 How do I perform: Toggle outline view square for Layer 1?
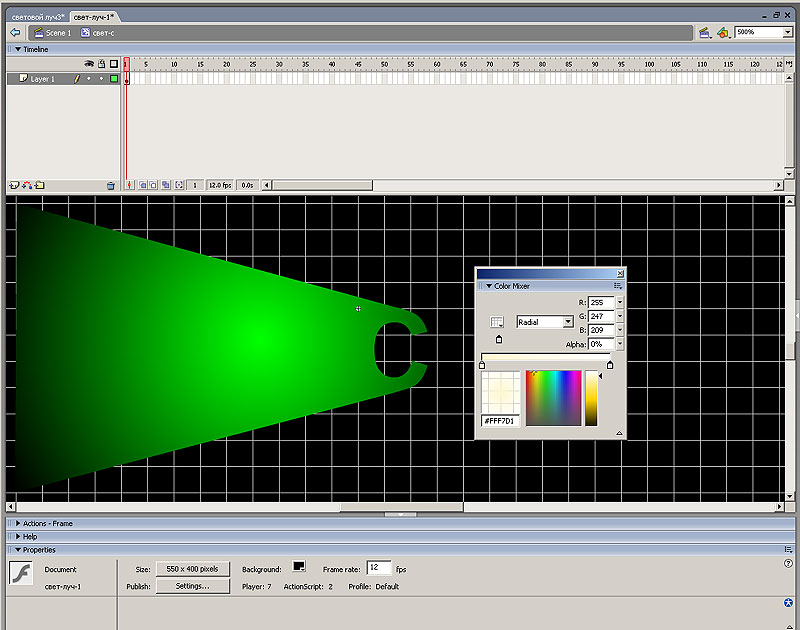click(x=114, y=78)
